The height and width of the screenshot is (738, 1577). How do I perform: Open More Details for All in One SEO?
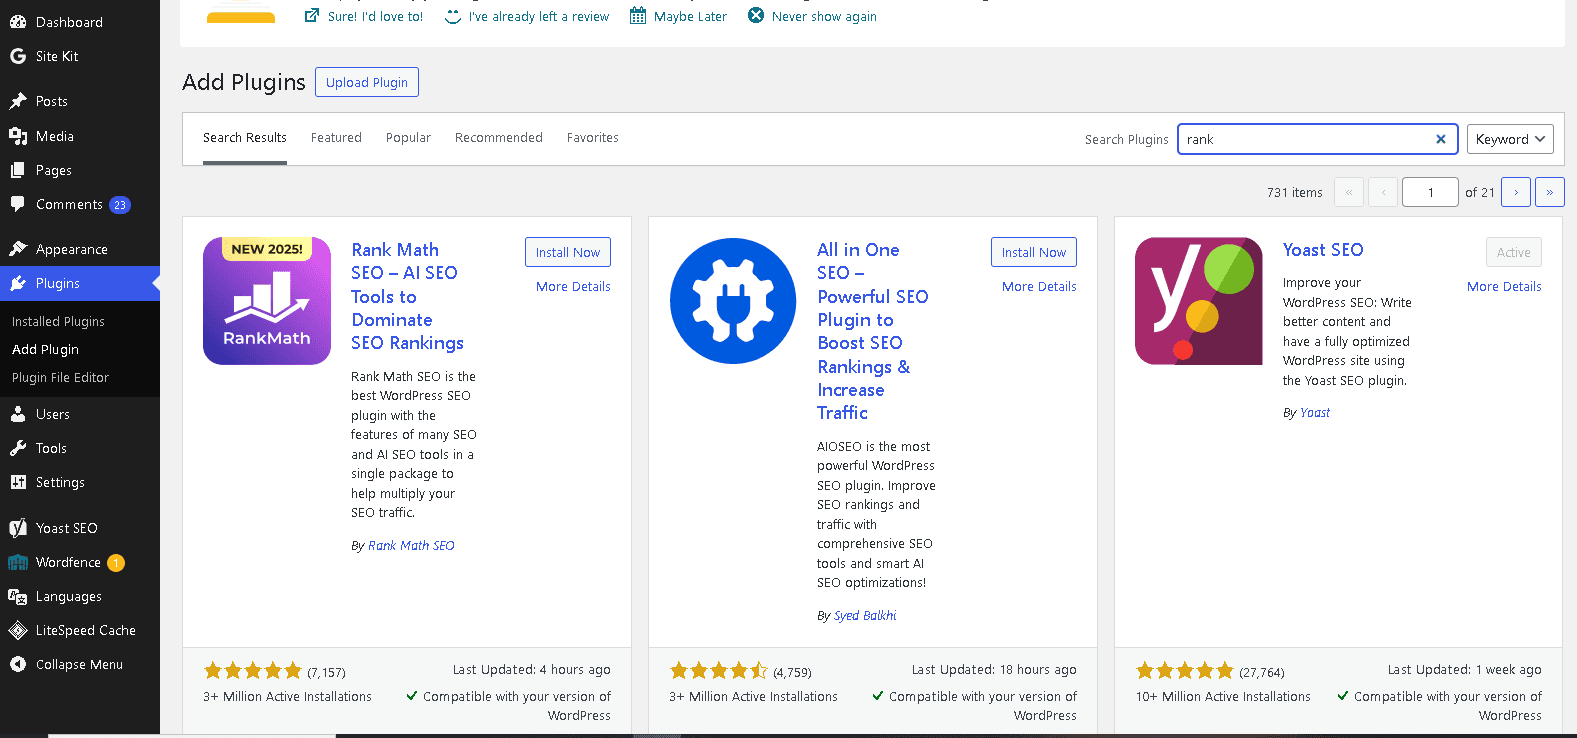(1039, 286)
